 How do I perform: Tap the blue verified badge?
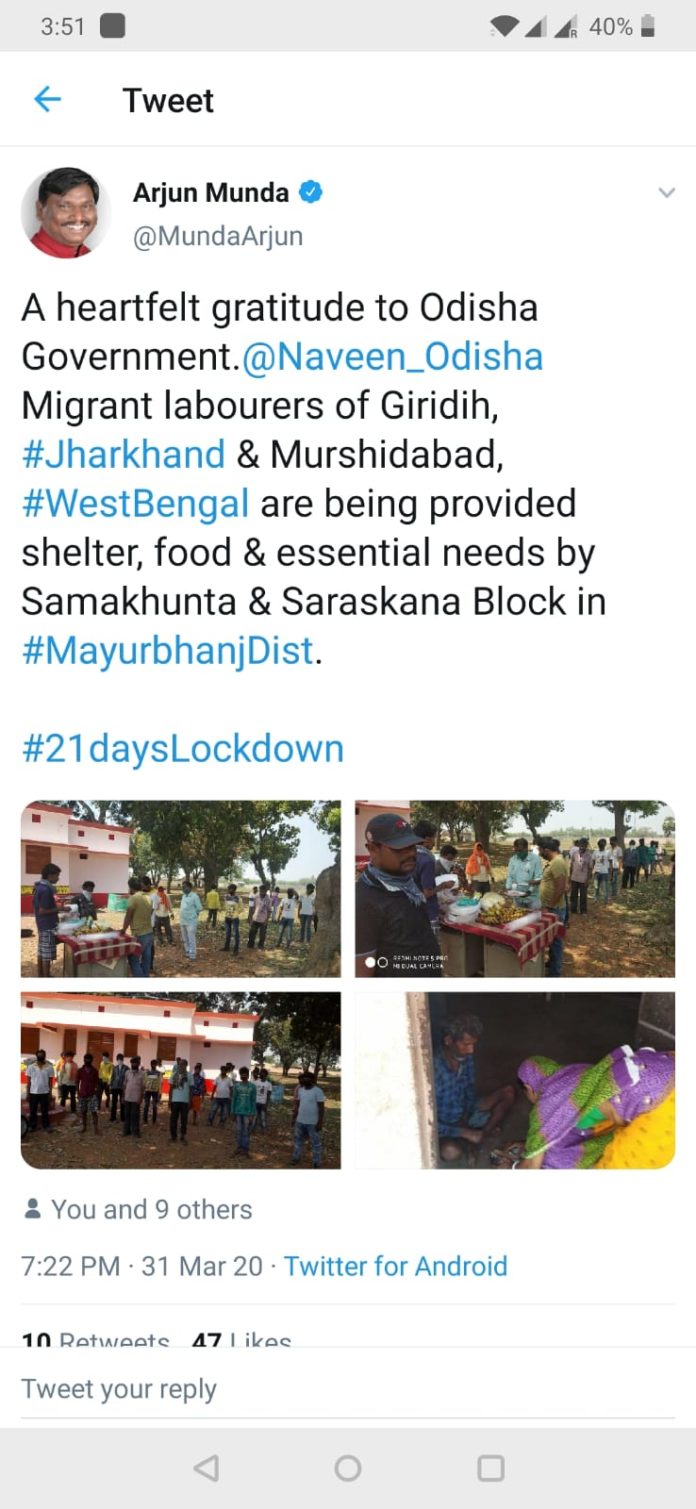click(311, 193)
